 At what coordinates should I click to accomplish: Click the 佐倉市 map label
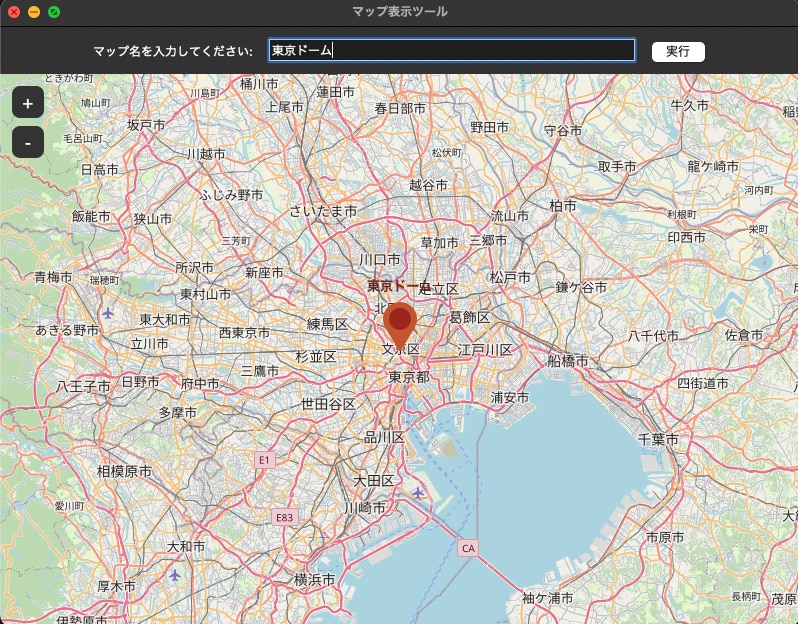[744, 335]
